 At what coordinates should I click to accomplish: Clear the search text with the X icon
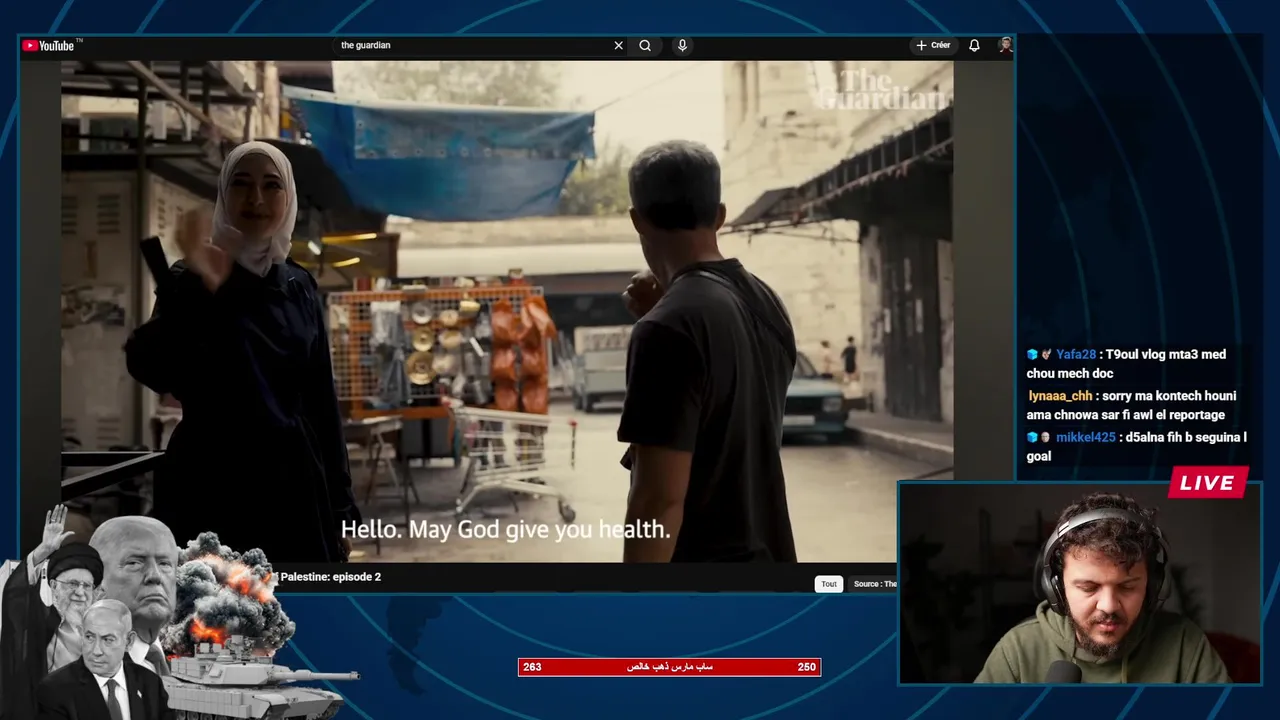[618, 45]
